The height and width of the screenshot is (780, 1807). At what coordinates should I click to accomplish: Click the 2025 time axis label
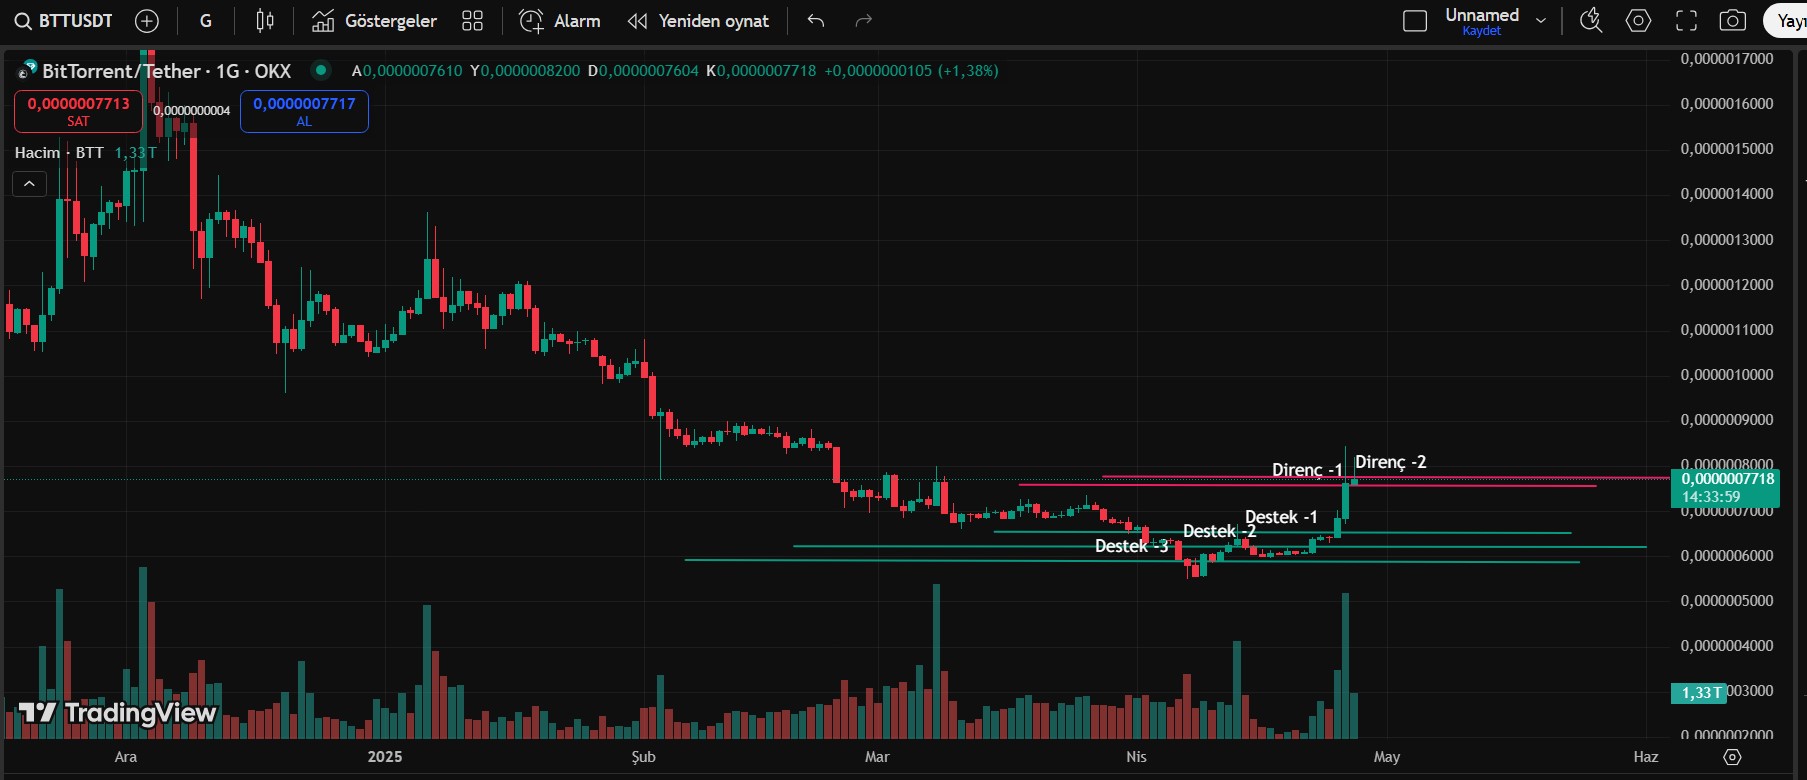tap(385, 757)
